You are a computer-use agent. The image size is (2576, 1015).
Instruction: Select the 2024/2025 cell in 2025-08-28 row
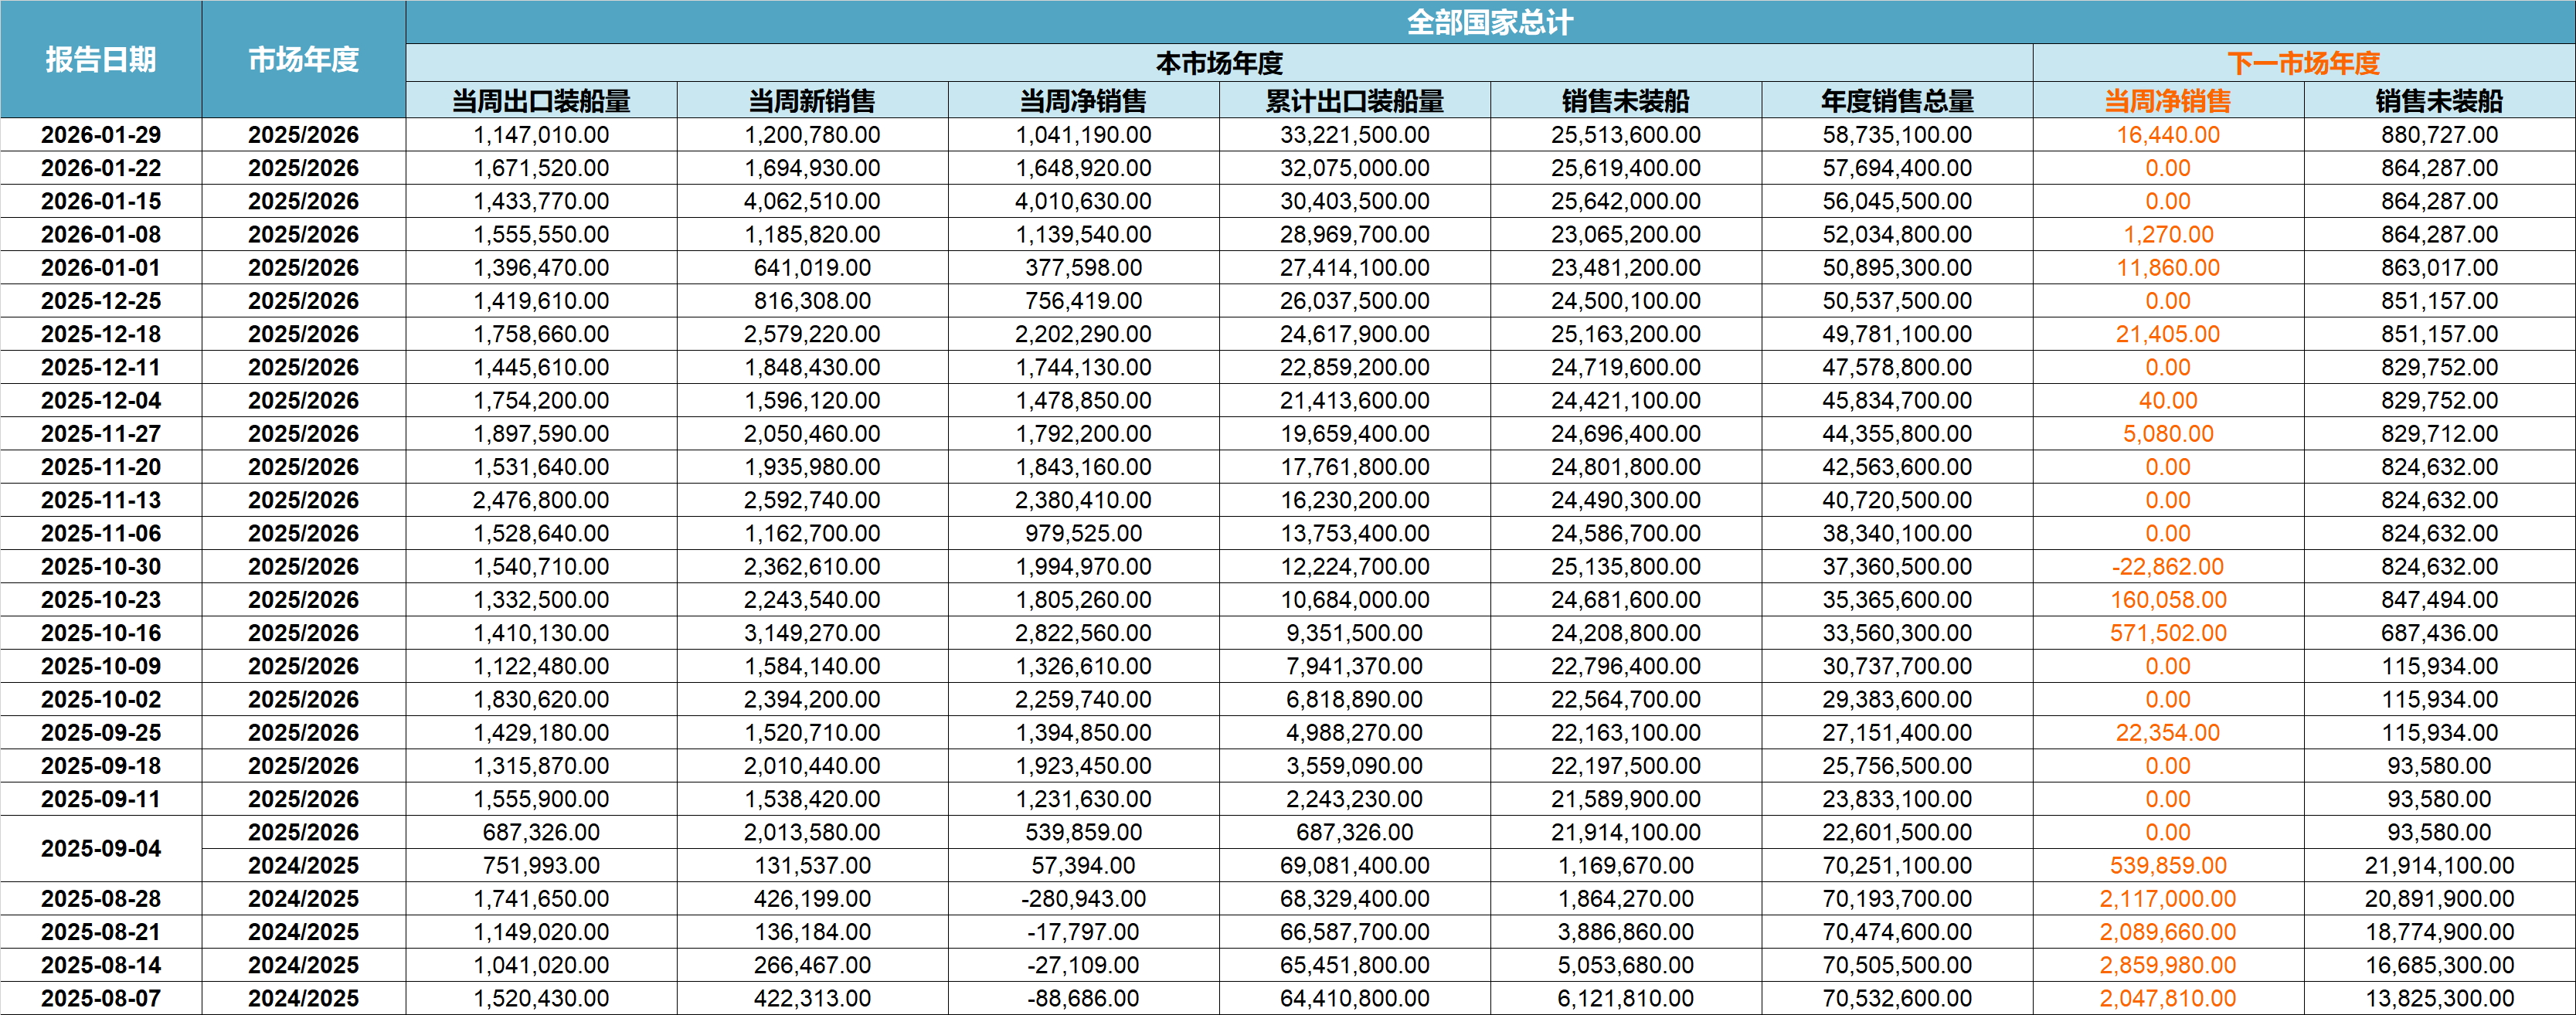click(x=303, y=899)
